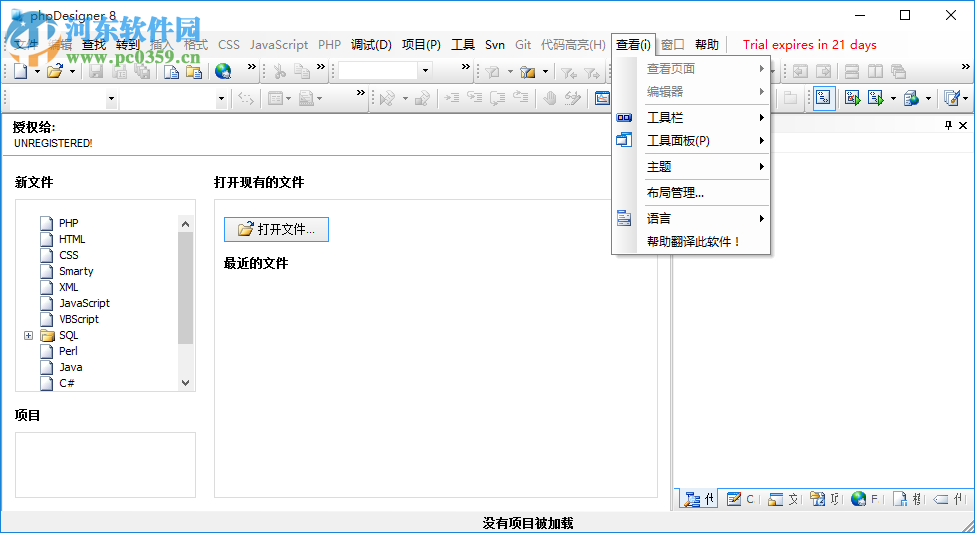
Task: Click the Open folder toolbar icon
Action: [55, 71]
